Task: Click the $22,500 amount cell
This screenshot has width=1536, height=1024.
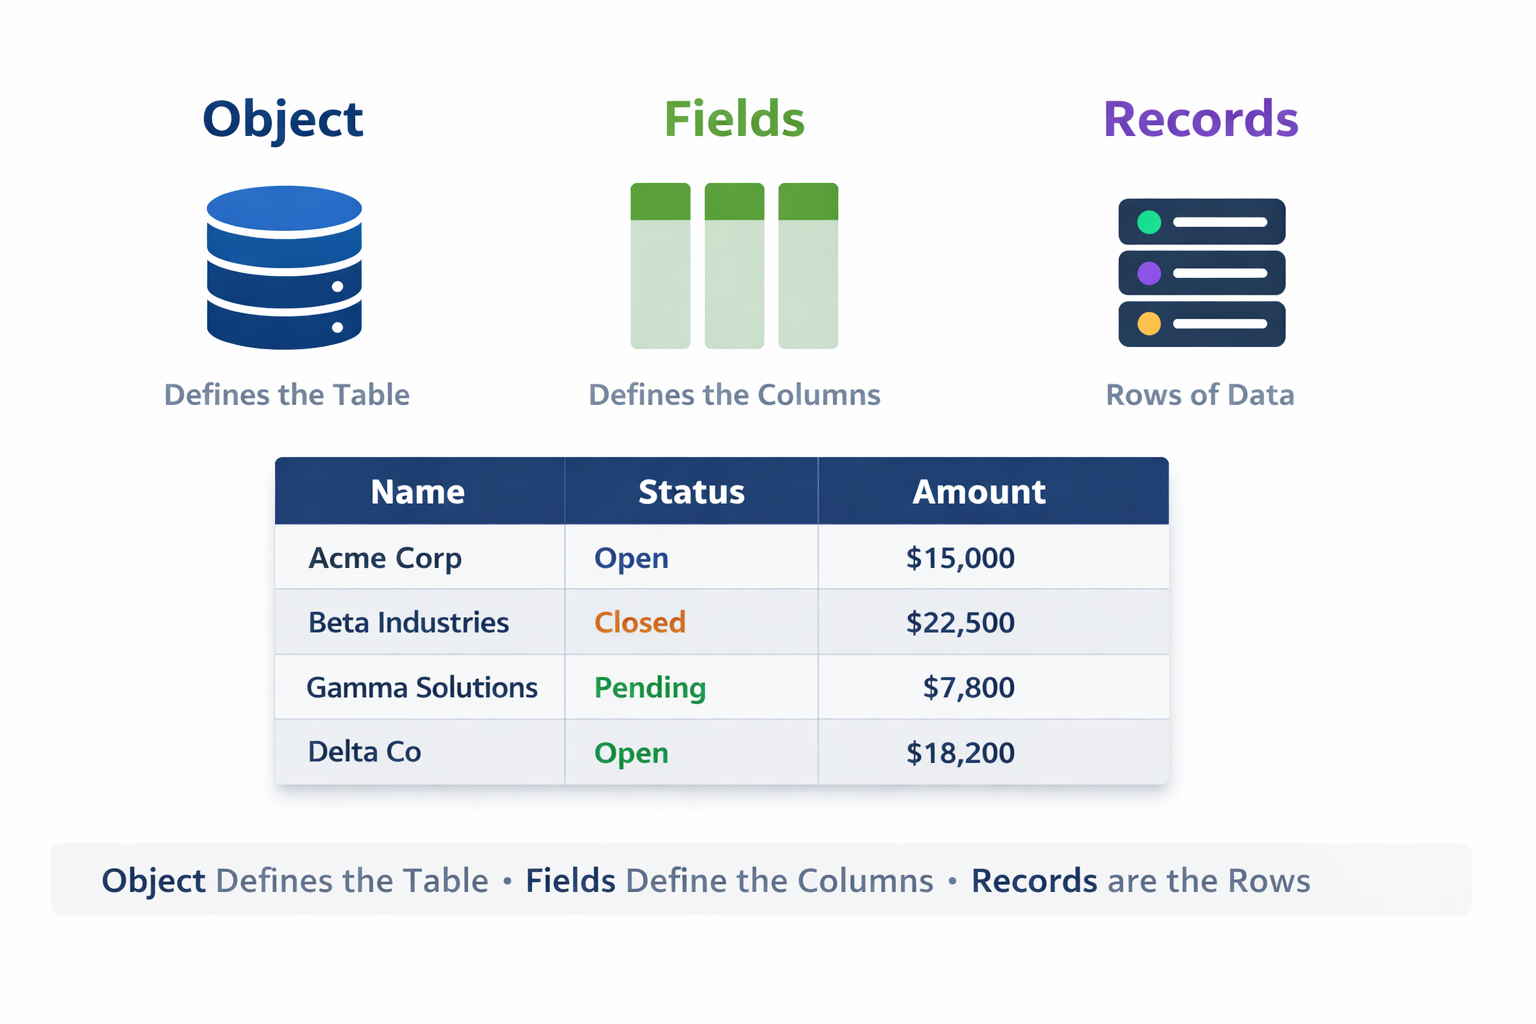Action: (x=960, y=622)
